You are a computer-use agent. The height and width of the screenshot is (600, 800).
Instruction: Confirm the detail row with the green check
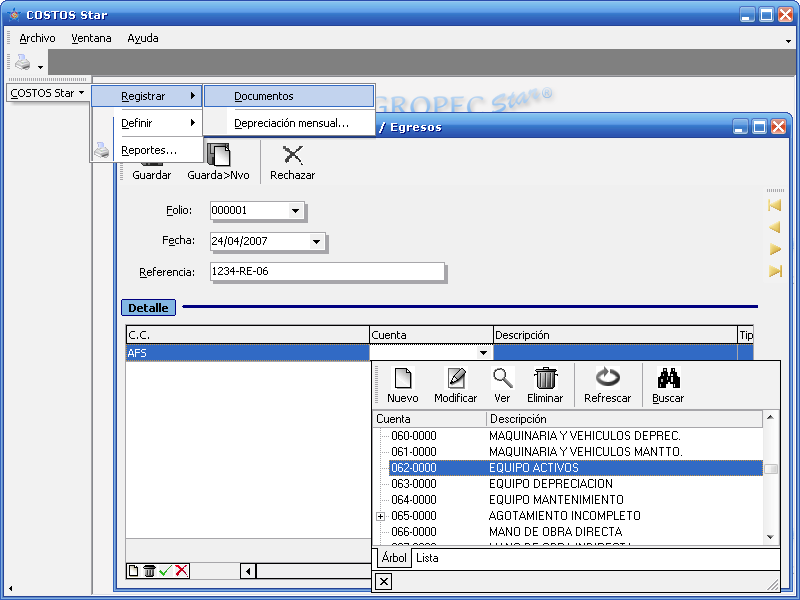(x=165, y=571)
